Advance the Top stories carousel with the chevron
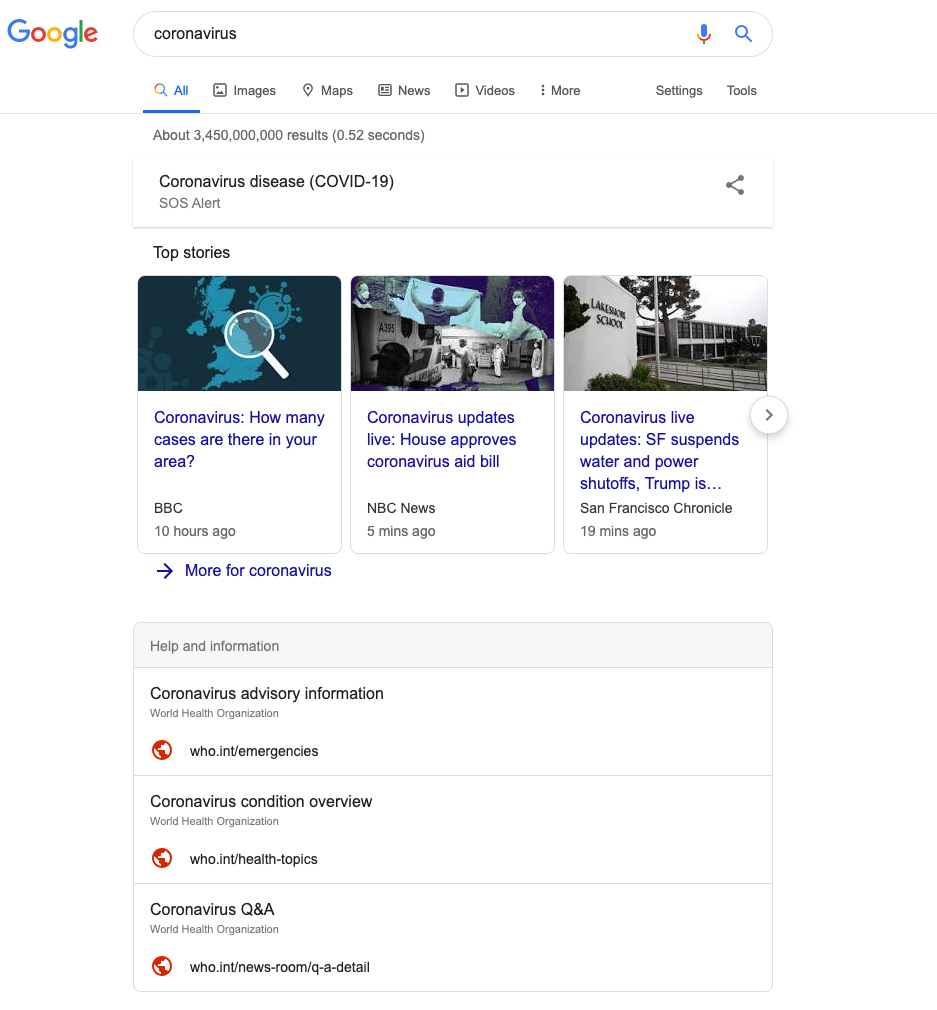 [x=768, y=414]
